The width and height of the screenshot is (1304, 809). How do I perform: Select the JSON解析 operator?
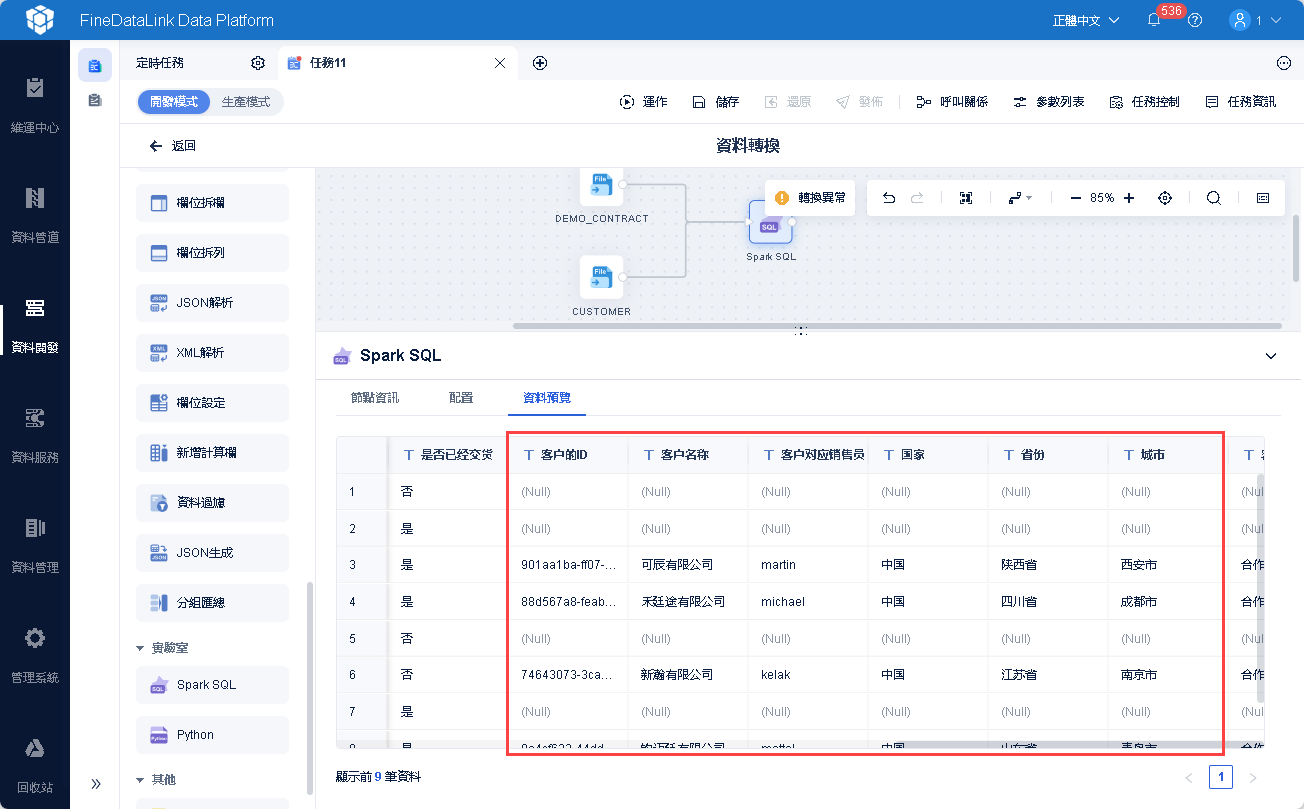point(212,303)
